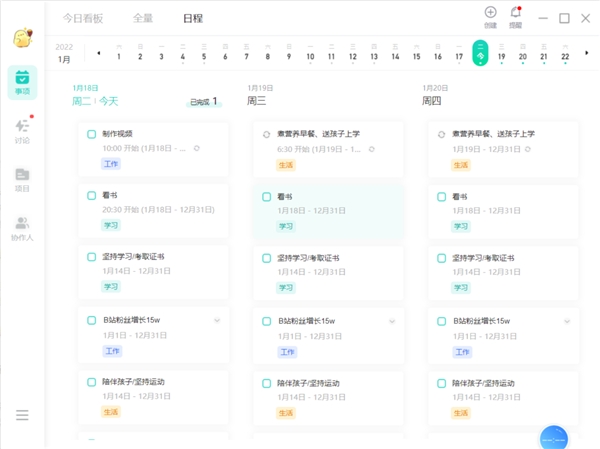The height and width of the screenshot is (449, 600).
Task: Check 陪伴孩子/坚持运动 on 1月18日
Action: [91, 382]
